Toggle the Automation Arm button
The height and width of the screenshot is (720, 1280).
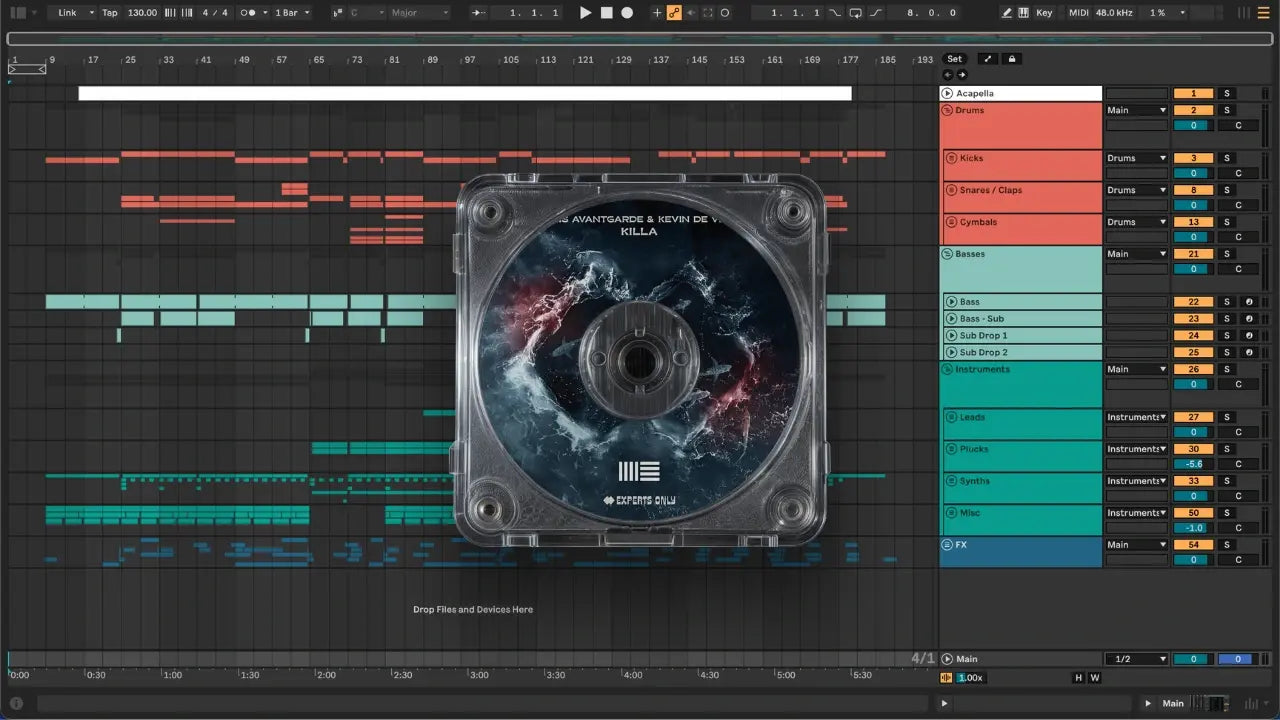674,13
